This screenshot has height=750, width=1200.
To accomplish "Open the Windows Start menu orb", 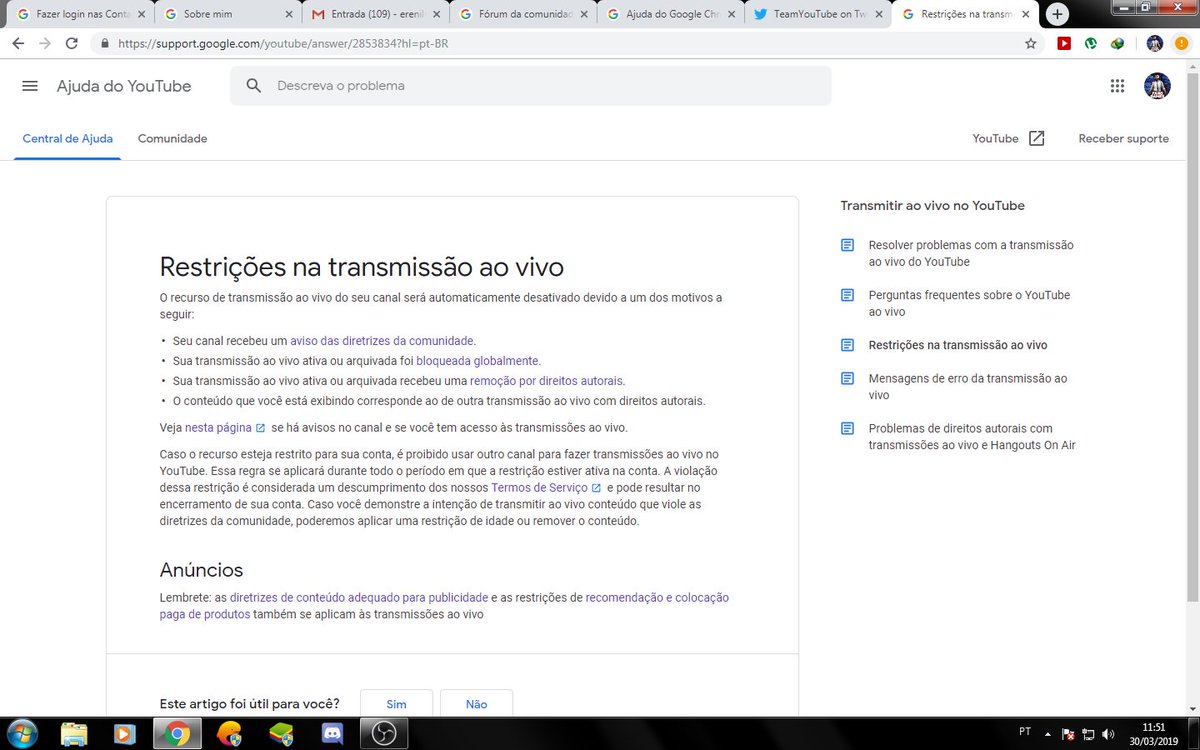I will tap(21, 733).
